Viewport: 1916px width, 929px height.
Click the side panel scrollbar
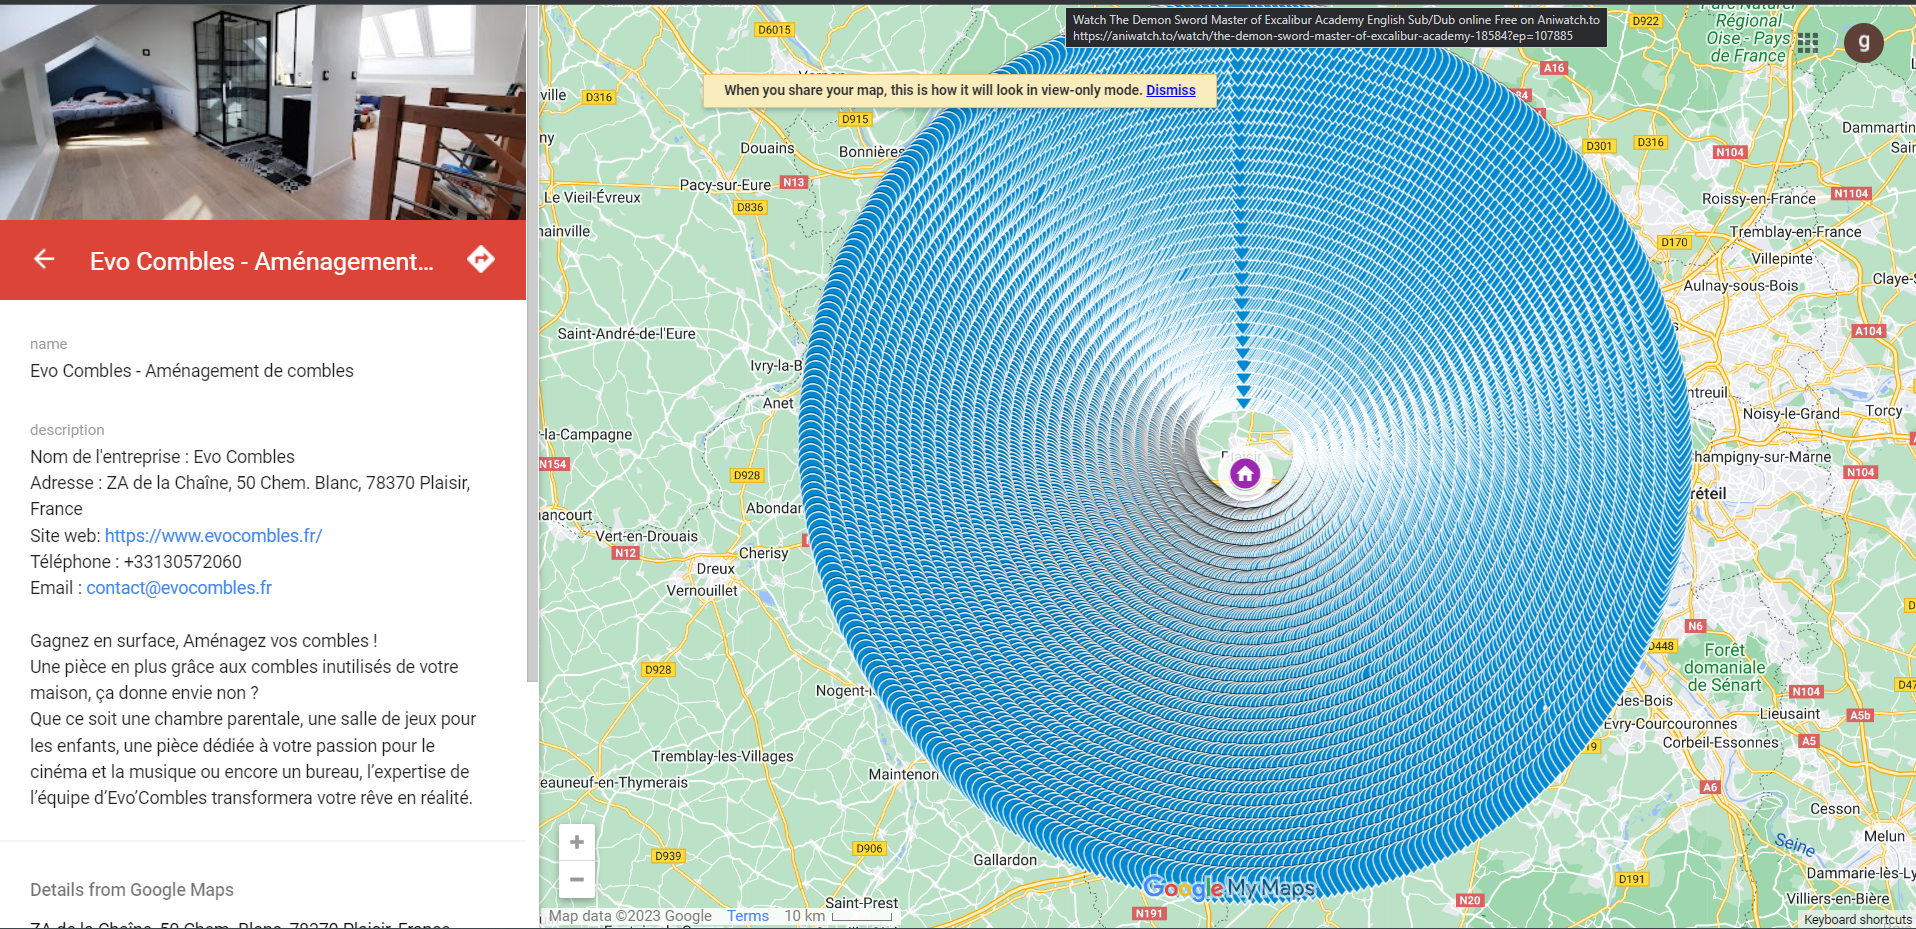pos(532,400)
